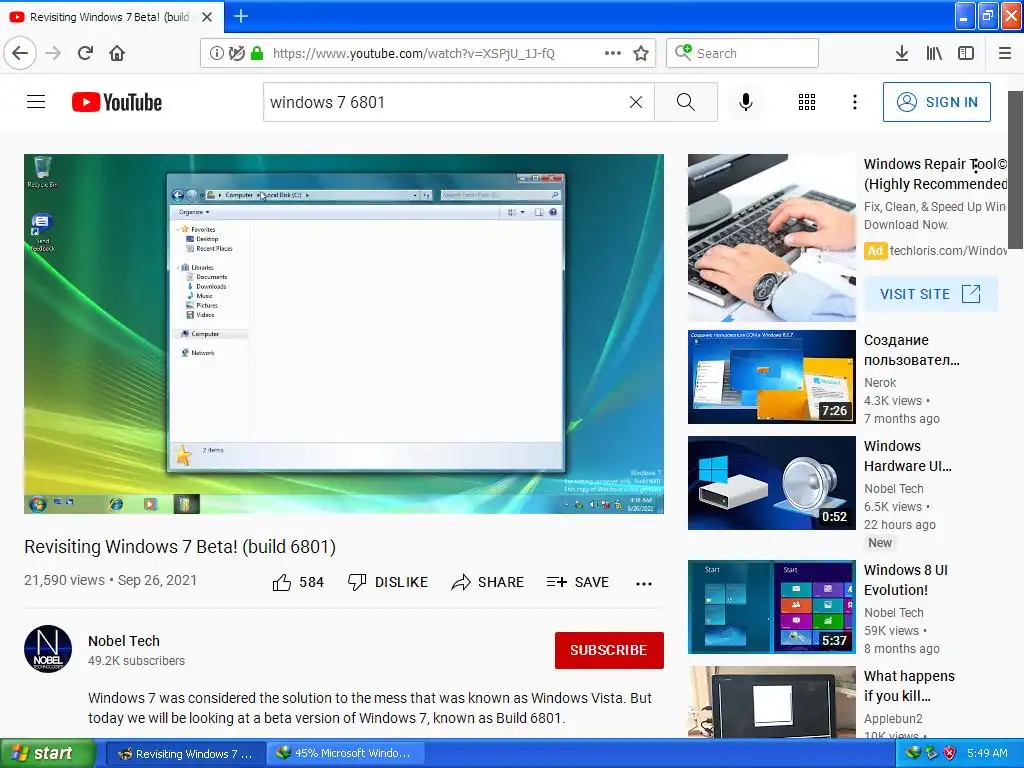The height and width of the screenshot is (768, 1024).
Task: Open the Applebun2 video thumbnail
Action: [771, 702]
